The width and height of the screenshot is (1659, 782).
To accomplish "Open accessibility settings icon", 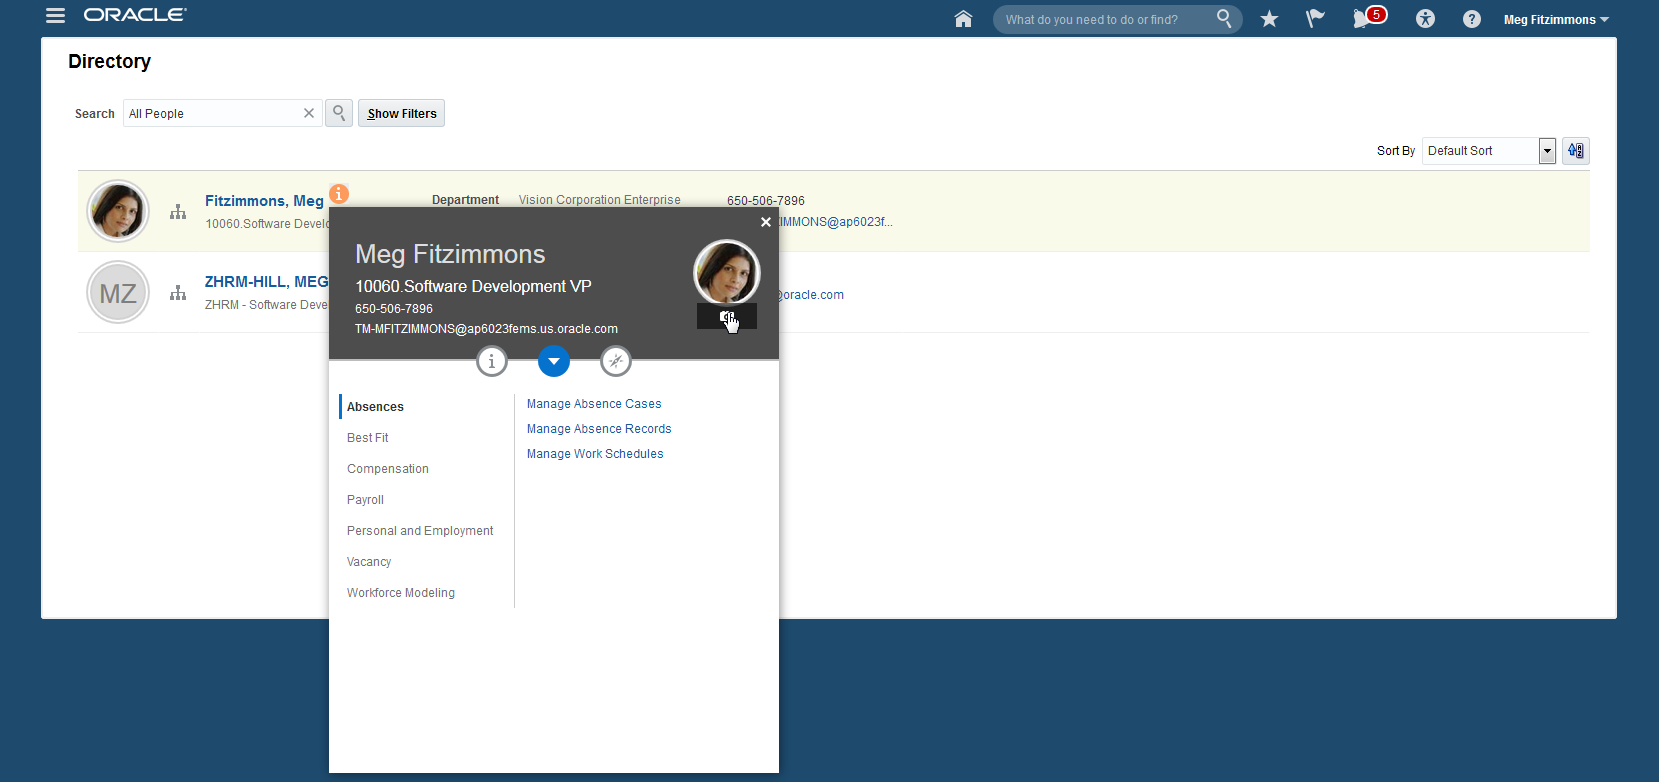I will (x=1425, y=19).
